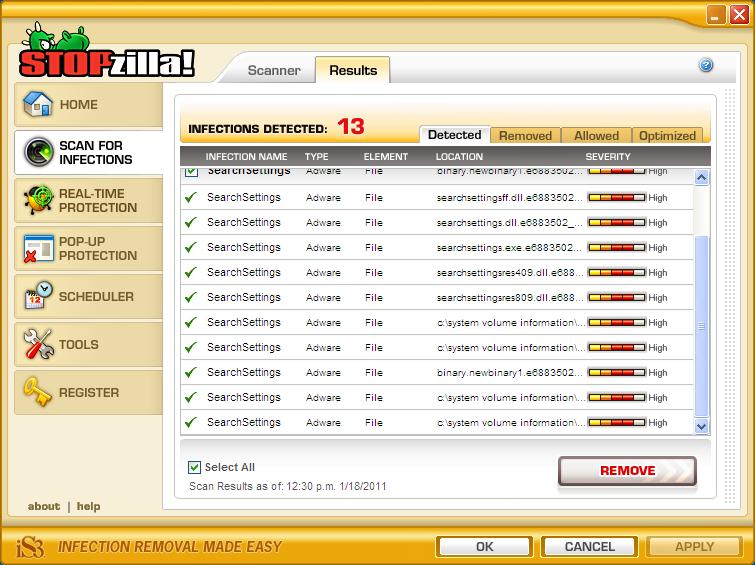755x565 pixels.
Task: Uncheck the searchsettings.dll row checkmark
Action: point(191,222)
